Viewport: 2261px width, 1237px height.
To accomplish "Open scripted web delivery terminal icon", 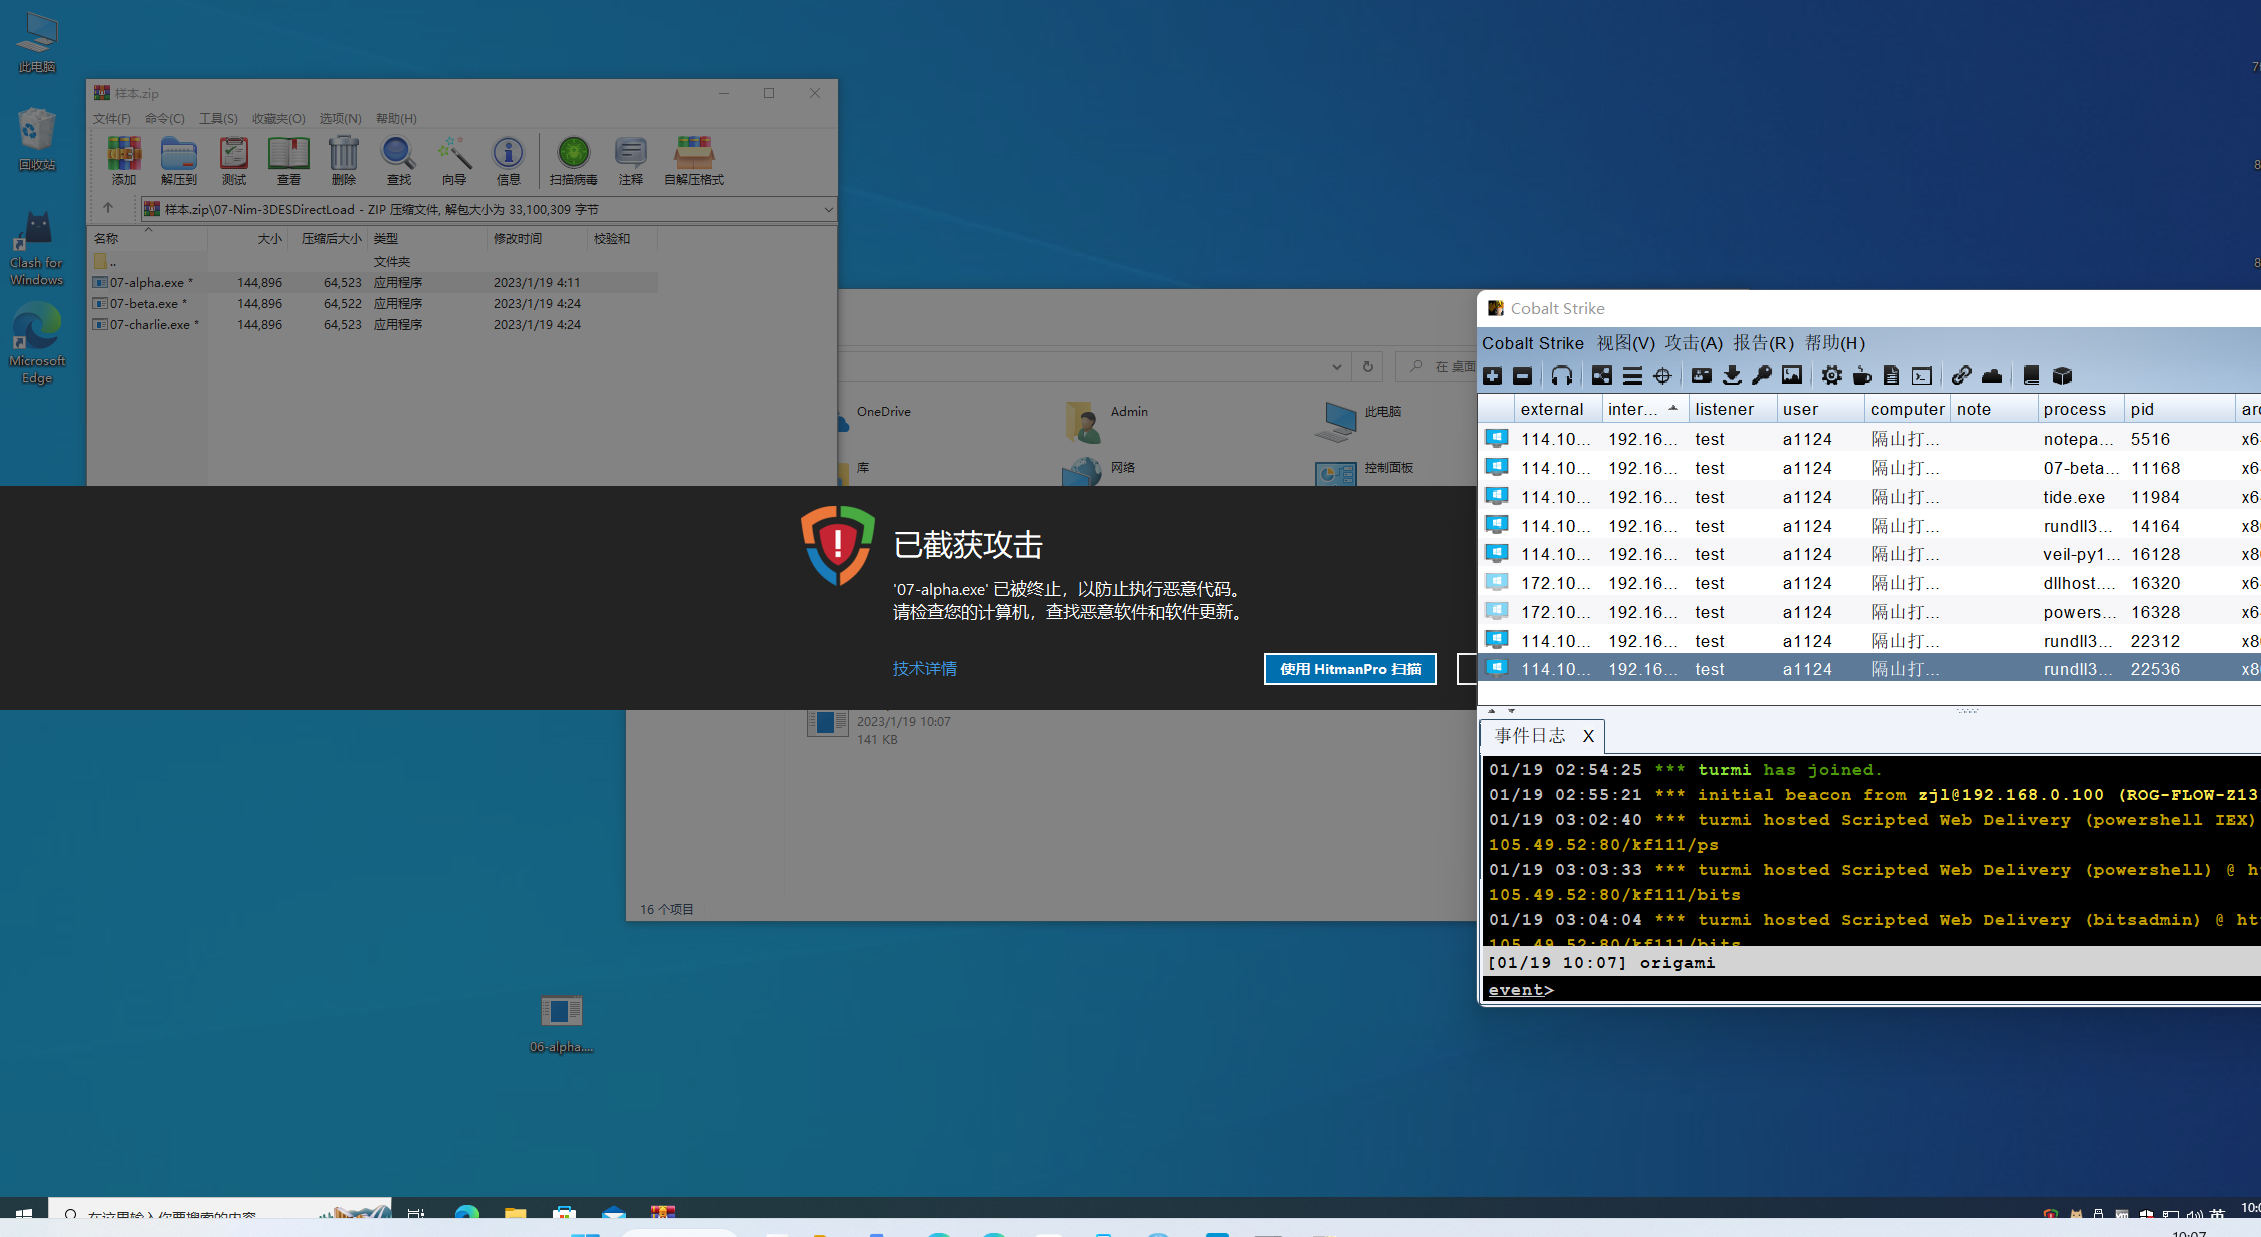I will [1921, 376].
